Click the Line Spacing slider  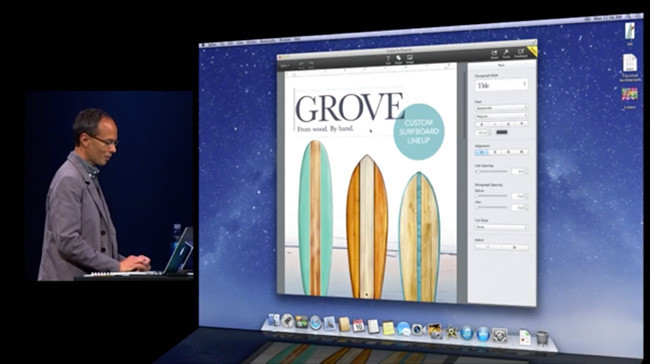click(492, 171)
